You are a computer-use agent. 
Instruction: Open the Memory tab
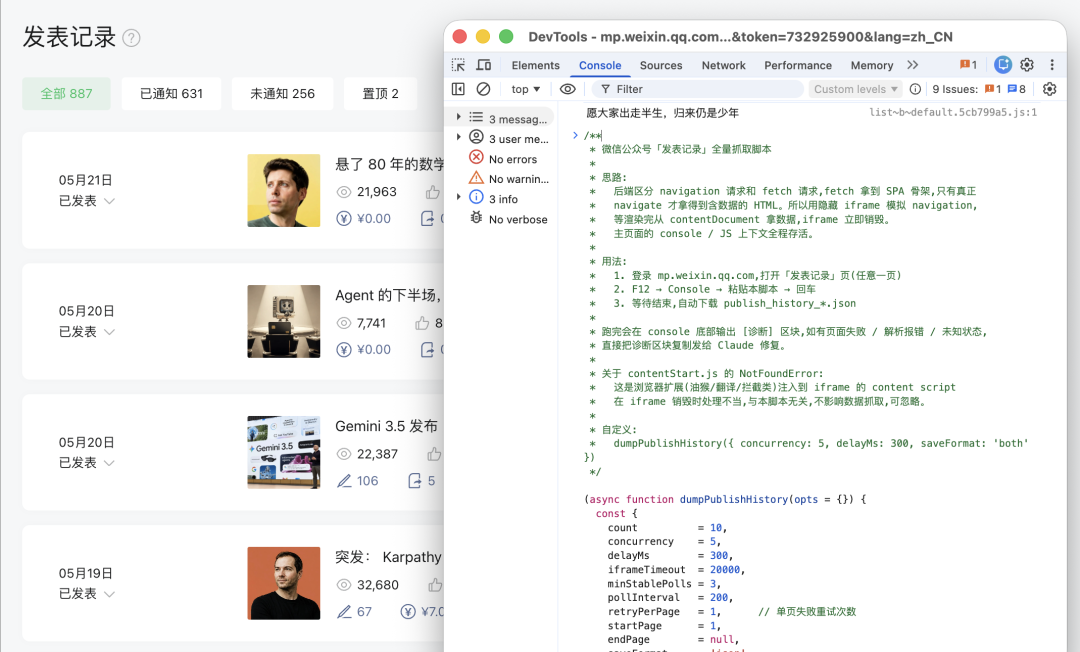coord(871,65)
